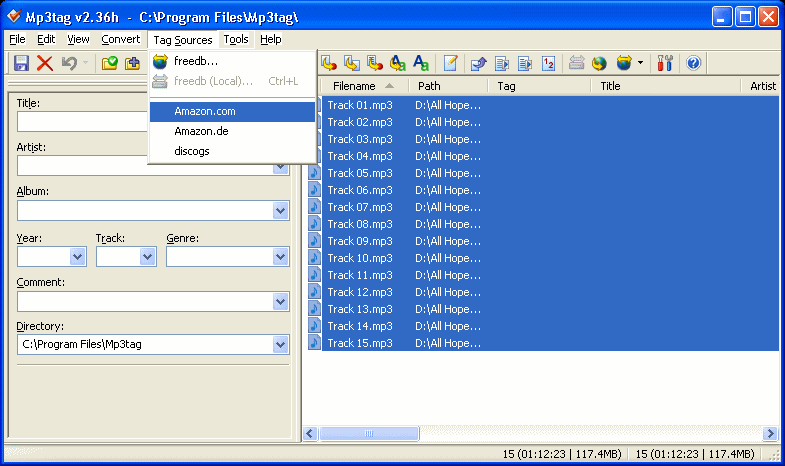The height and width of the screenshot is (466, 785).
Task: Open the File menu
Action: 17,39
